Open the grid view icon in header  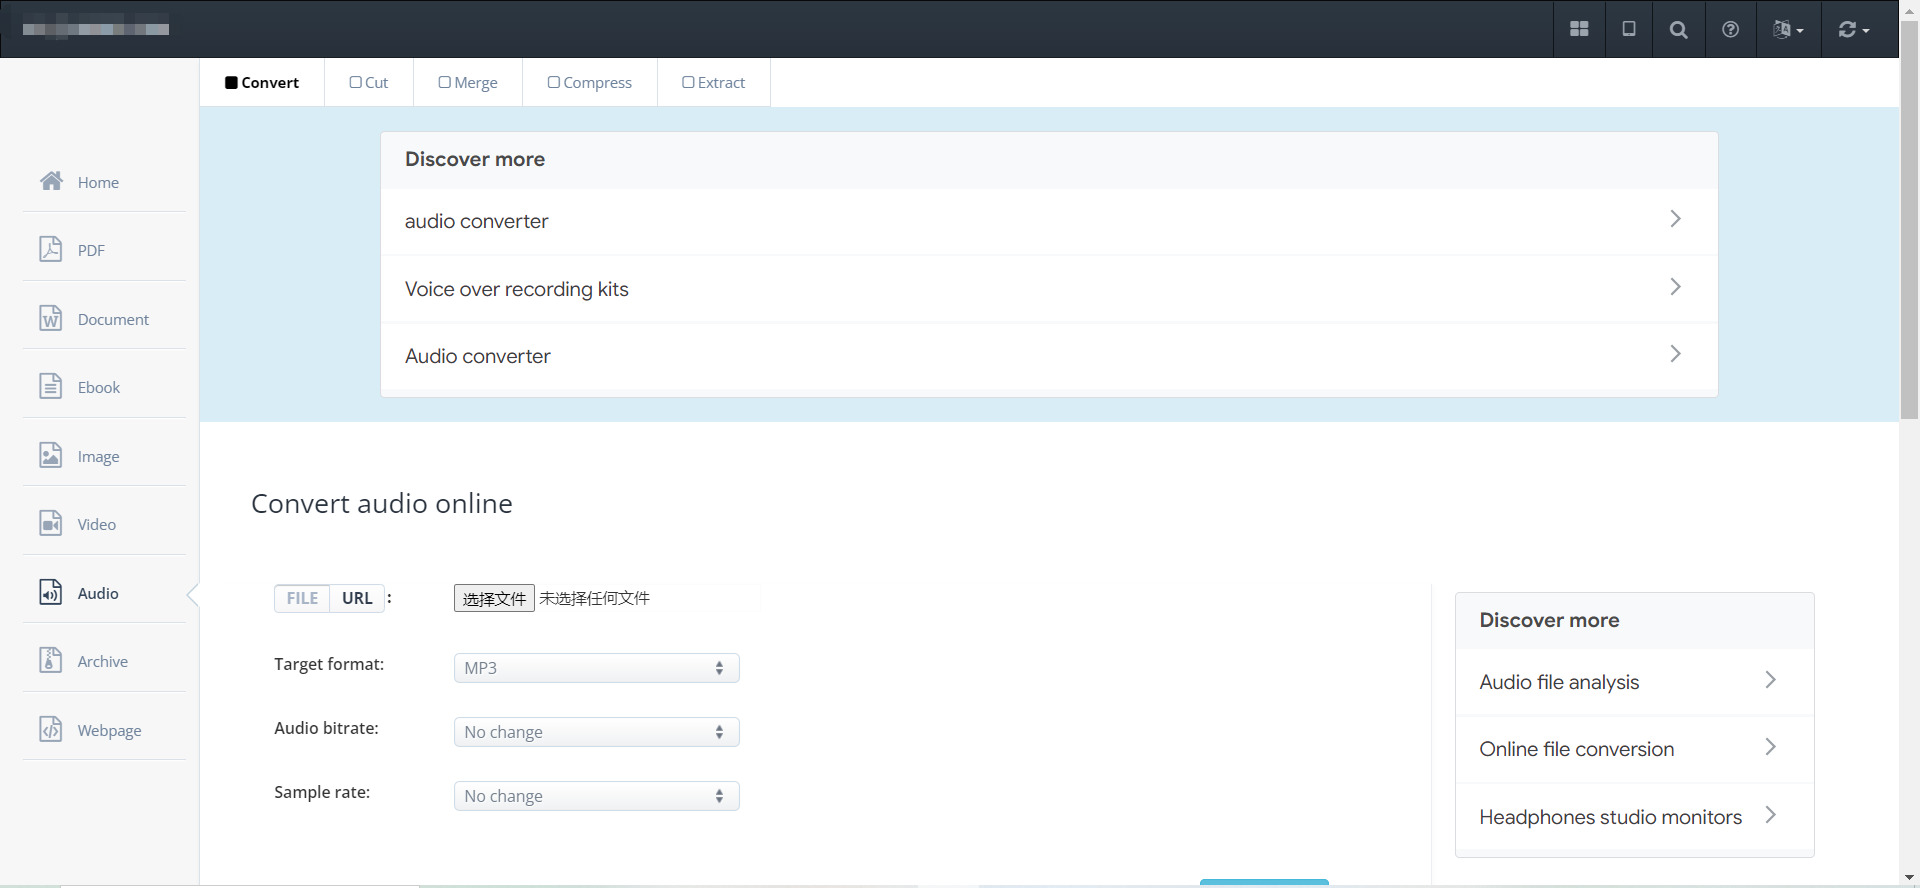1580,29
